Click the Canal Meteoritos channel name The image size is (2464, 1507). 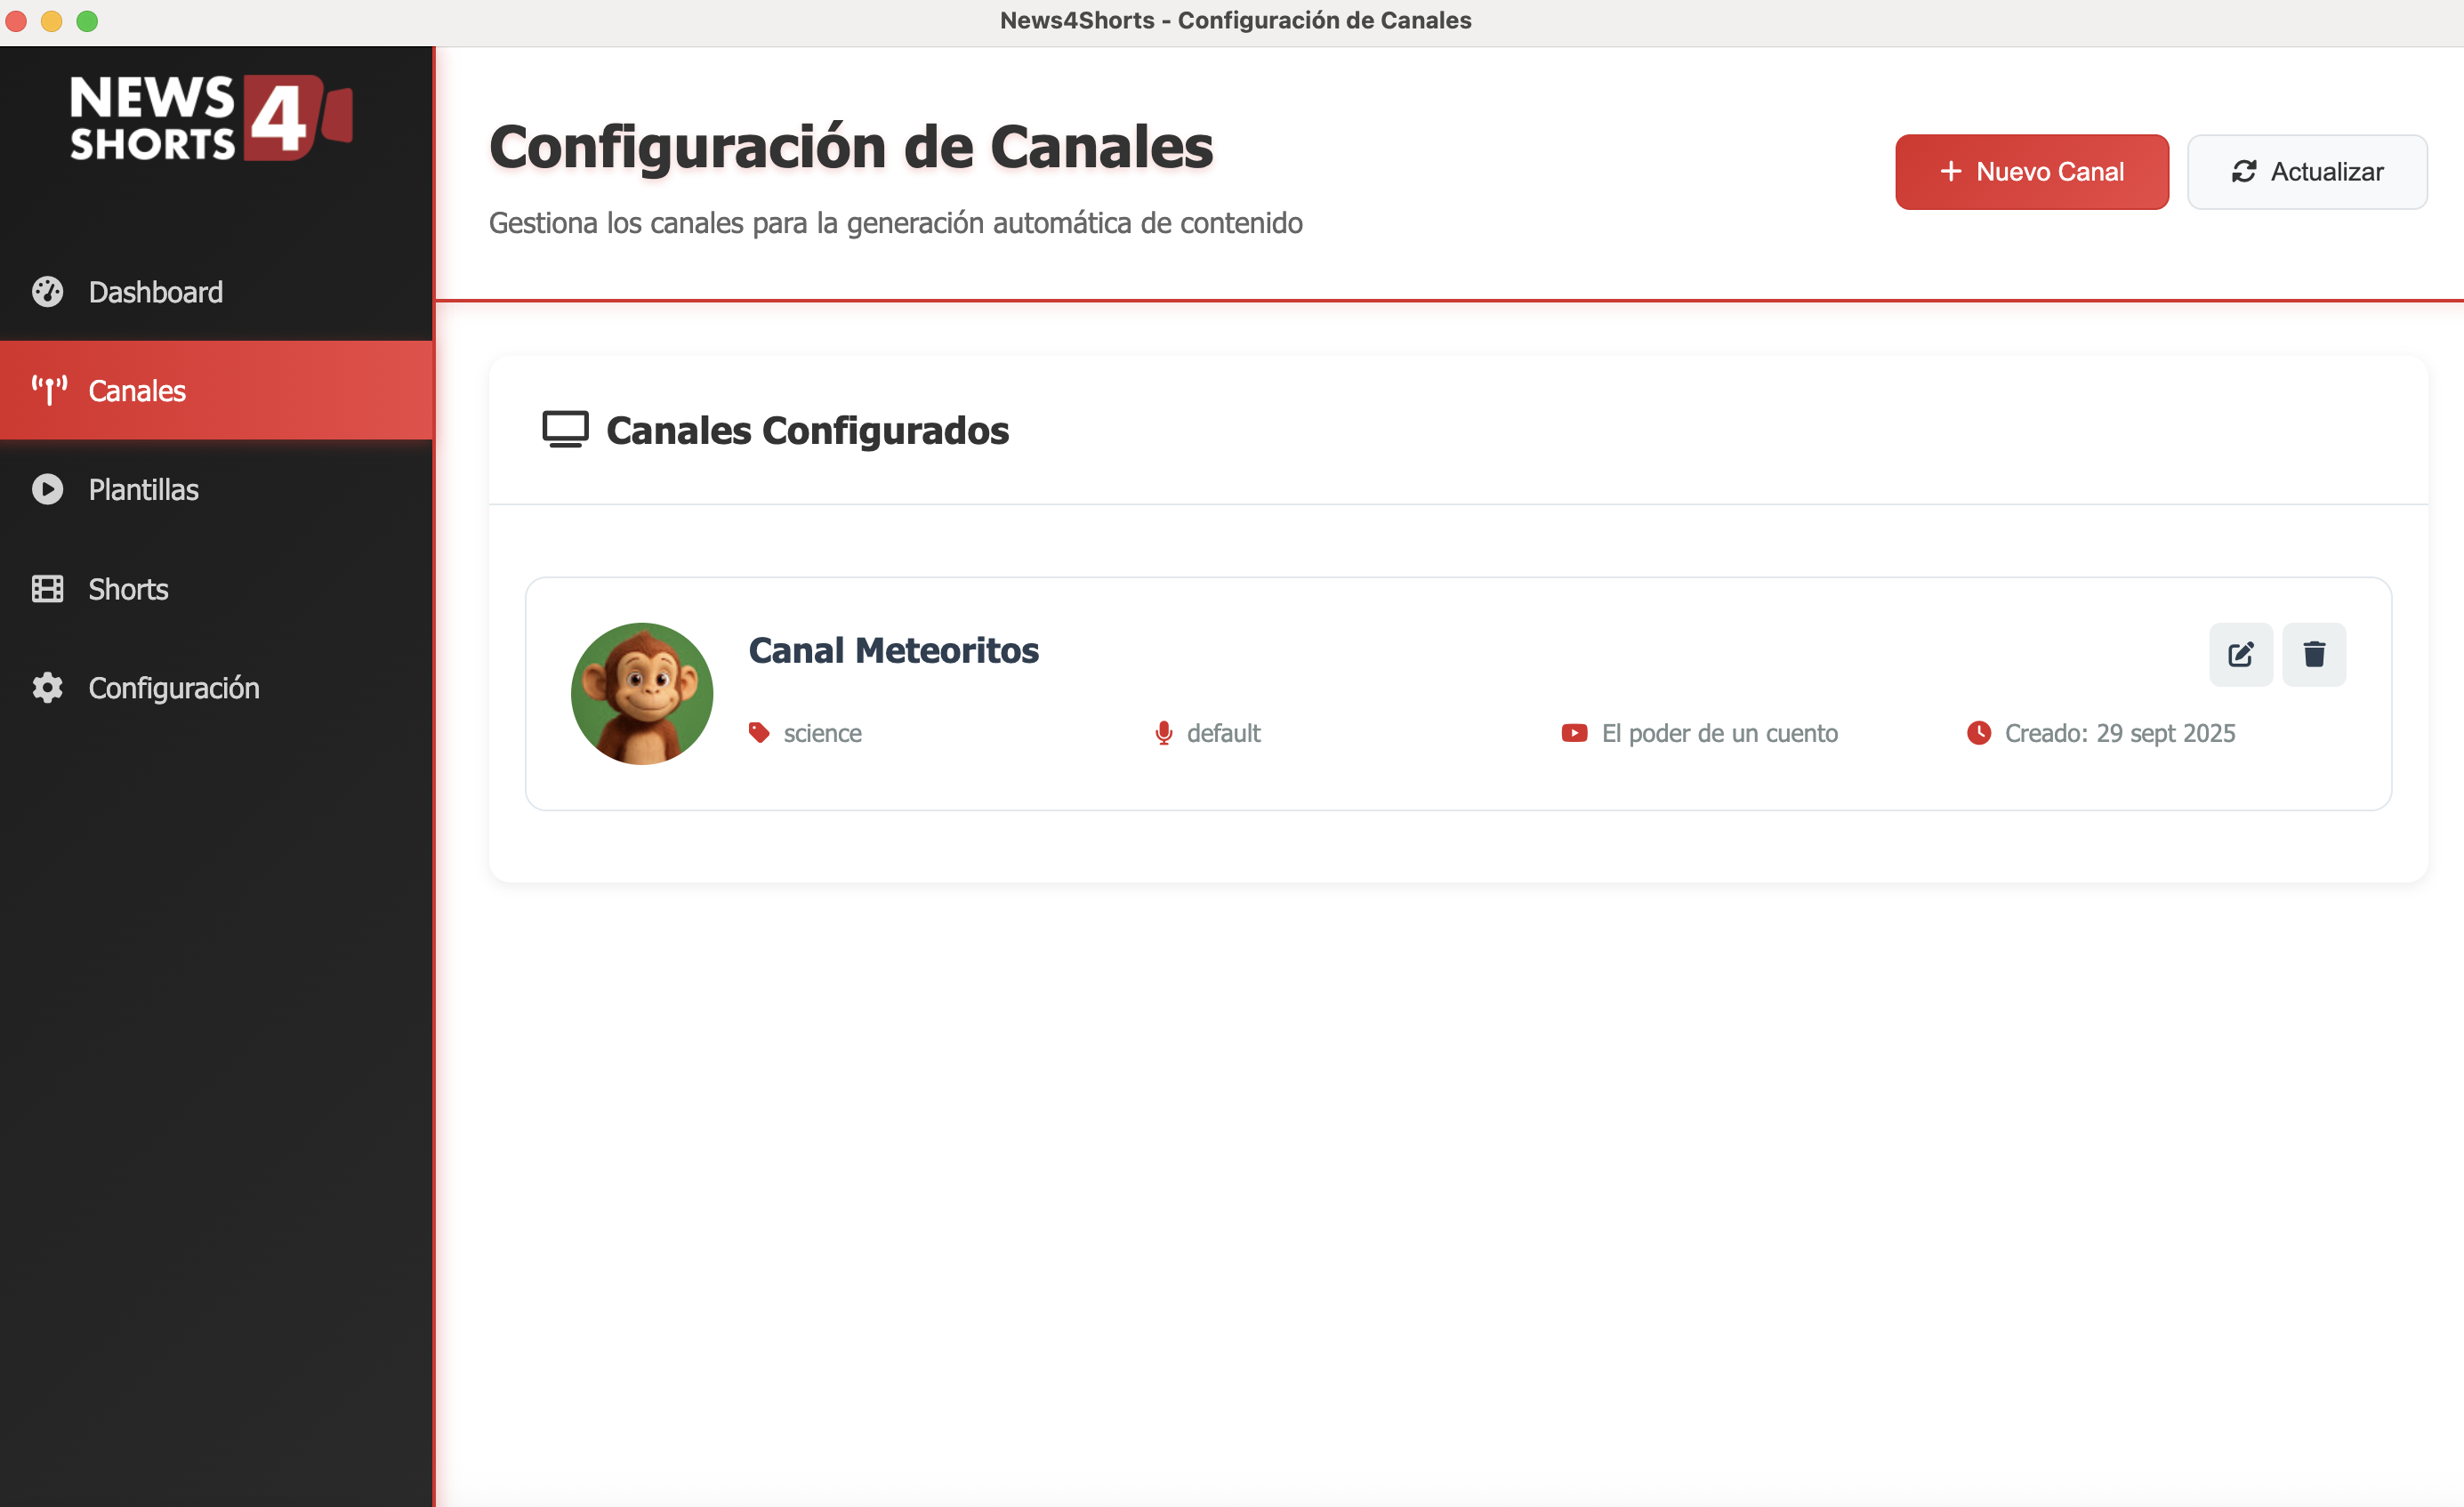(x=893, y=650)
